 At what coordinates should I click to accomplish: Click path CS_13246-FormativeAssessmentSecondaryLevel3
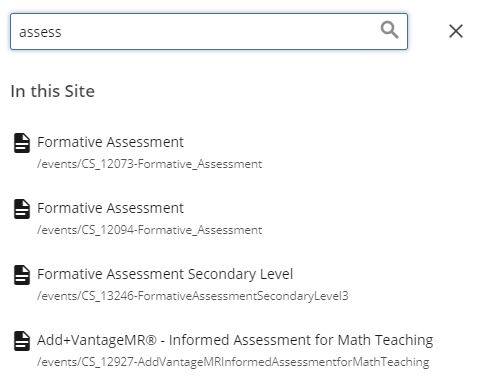point(193,296)
